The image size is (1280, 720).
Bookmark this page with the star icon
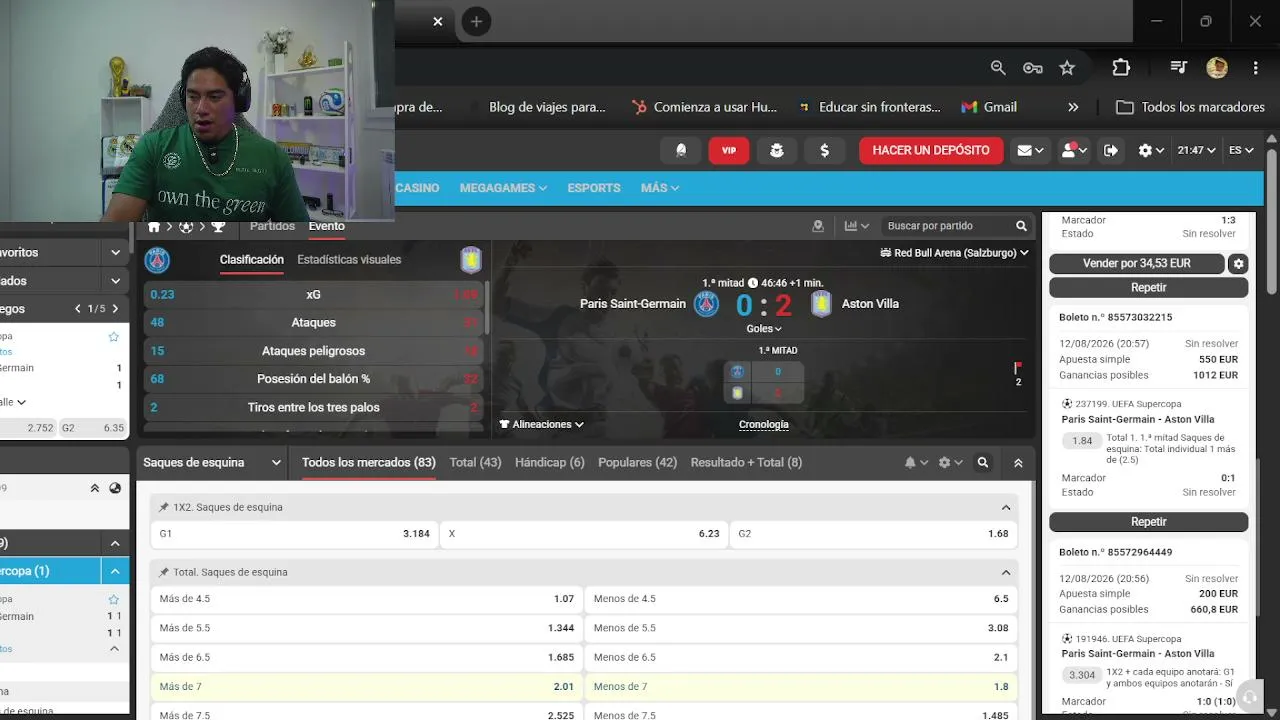(1067, 67)
